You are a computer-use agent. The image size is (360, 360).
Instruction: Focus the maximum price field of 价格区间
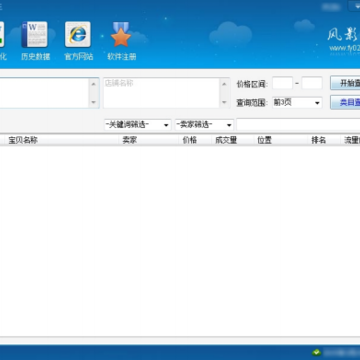(x=312, y=83)
